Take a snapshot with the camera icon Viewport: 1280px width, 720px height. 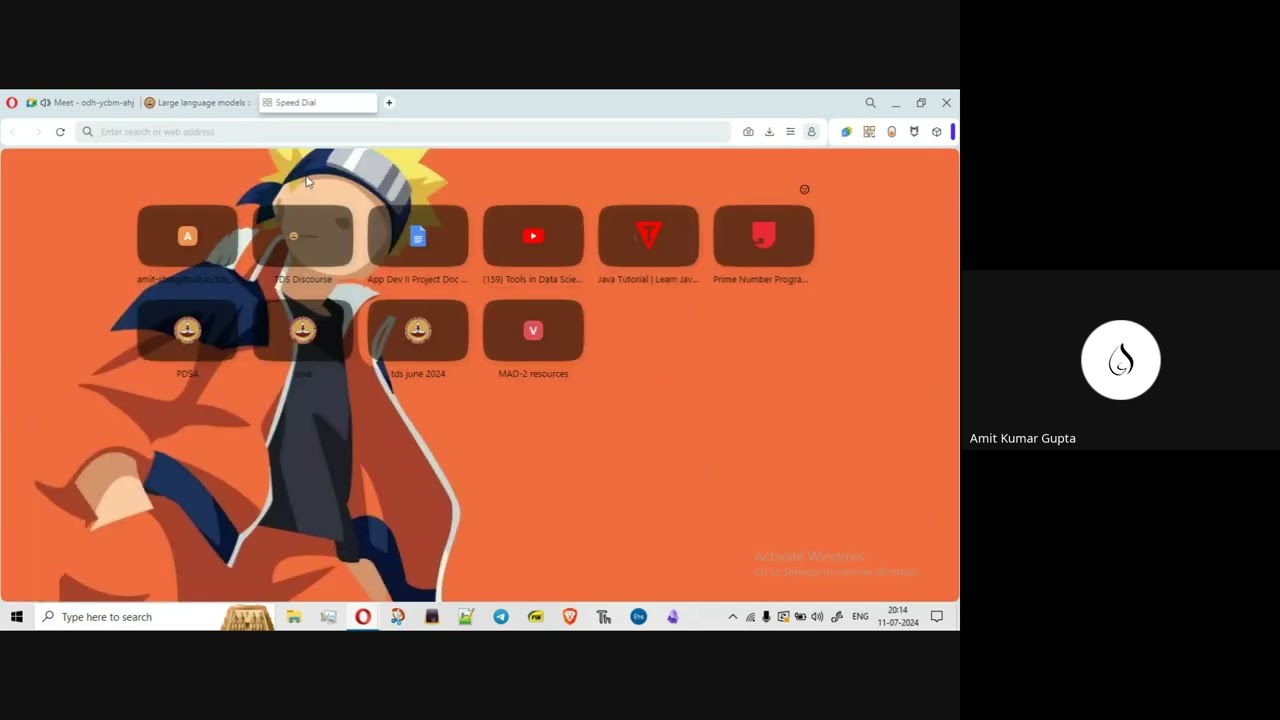(748, 132)
